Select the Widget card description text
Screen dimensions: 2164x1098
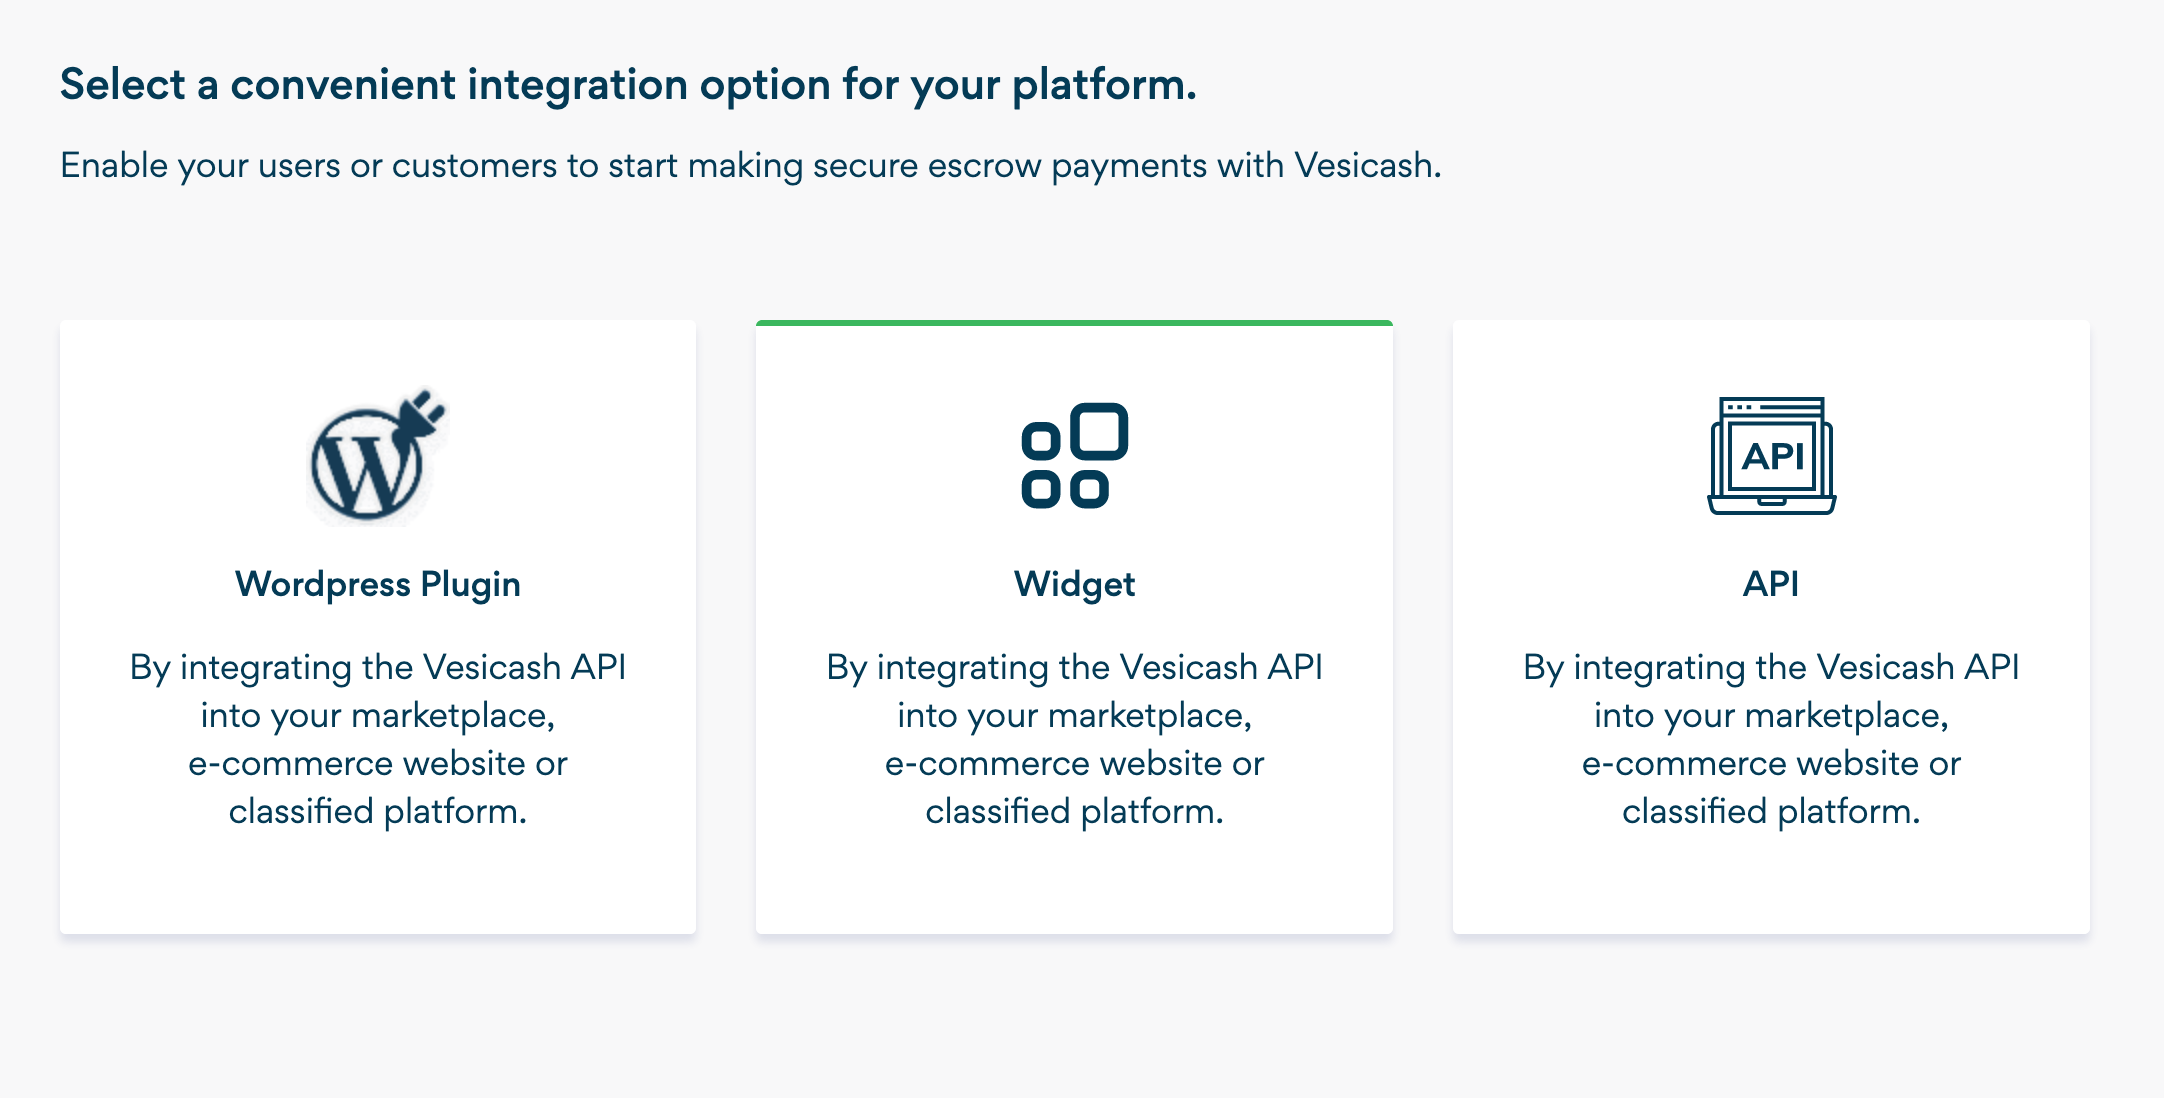(x=1074, y=739)
